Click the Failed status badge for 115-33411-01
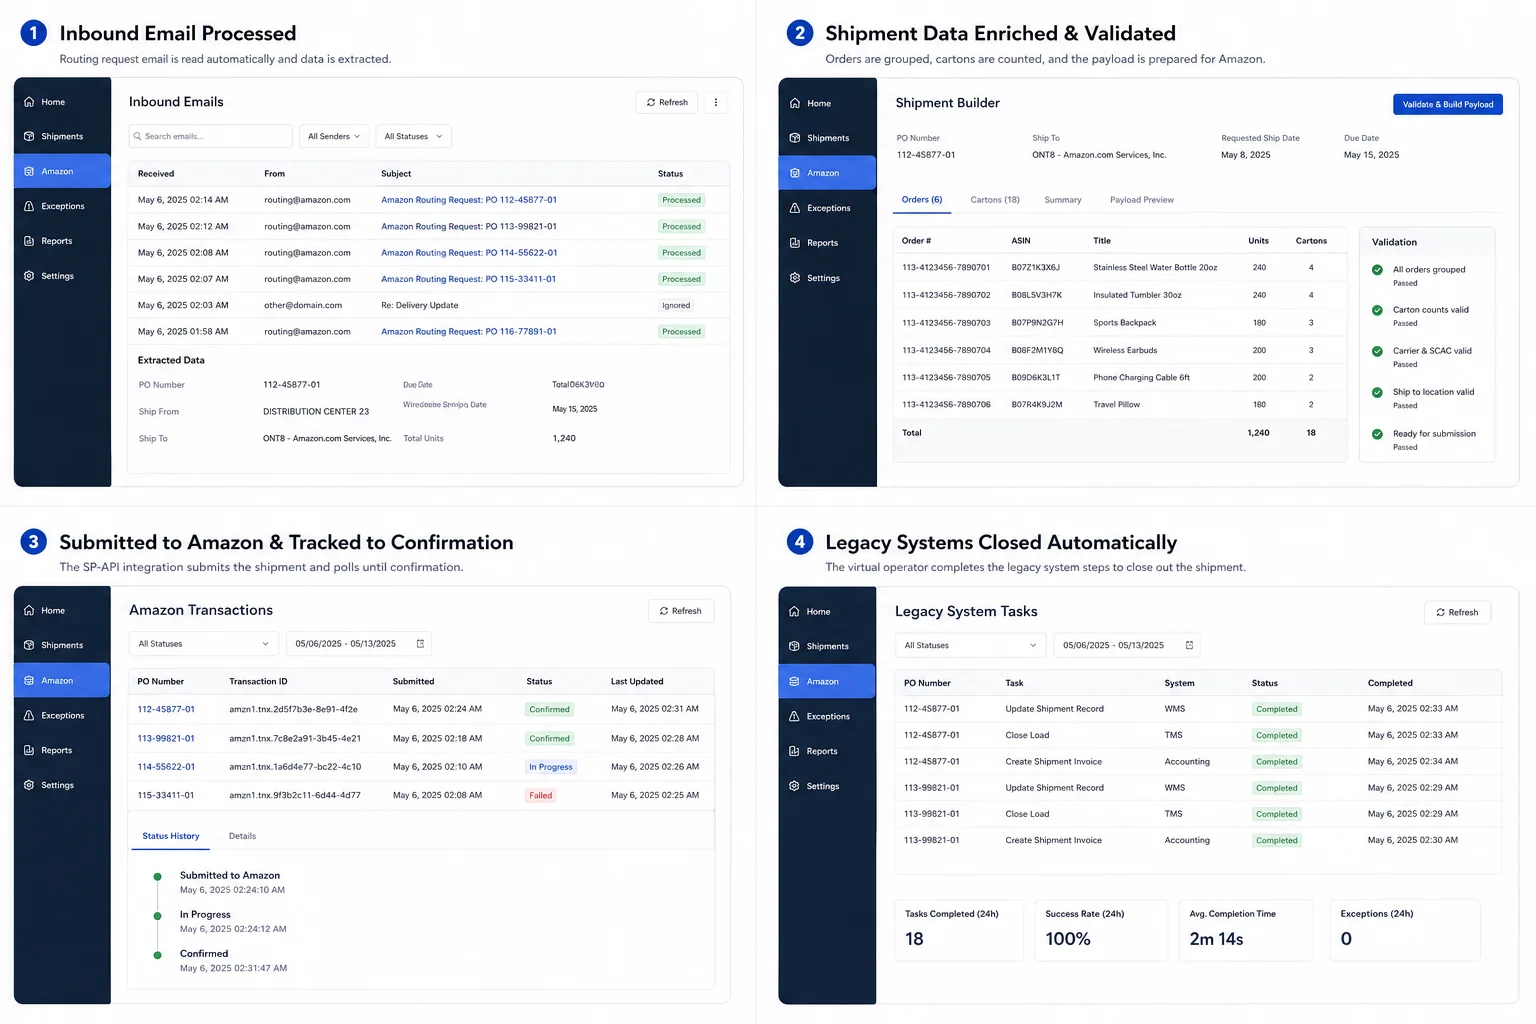The height and width of the screenshot is (1024, 1536). point(541,796)
